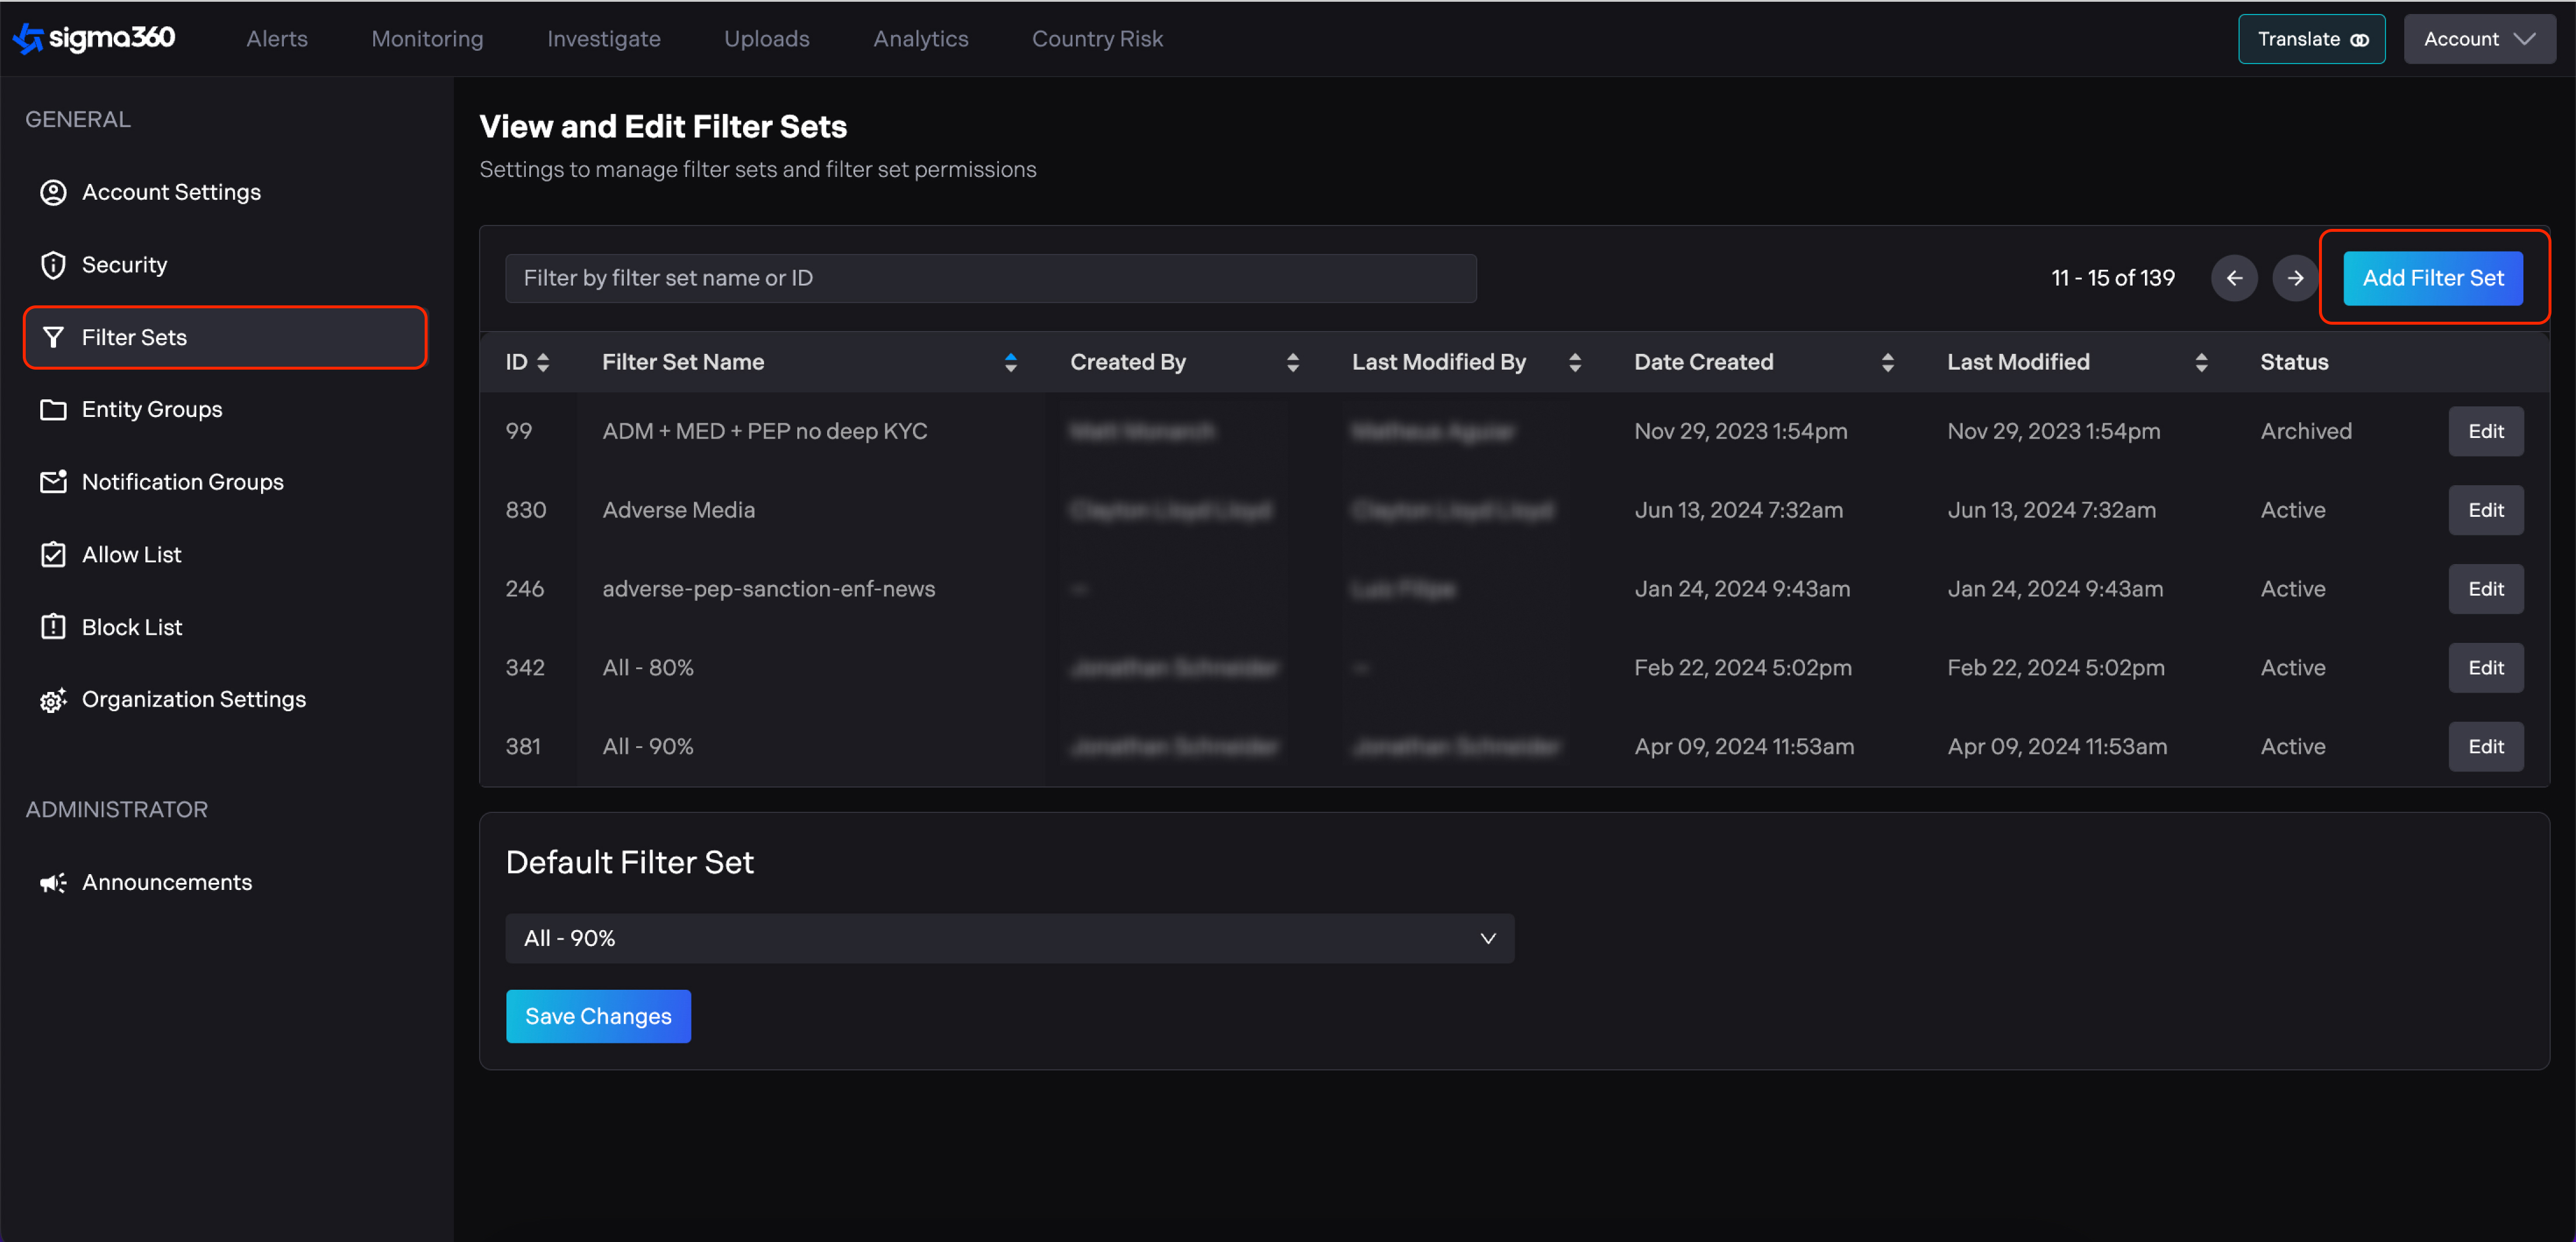The width and height of the screenshot is (2576, 1242).
Task: Click the Block List exclamation icon
Action: pos(53,627)
